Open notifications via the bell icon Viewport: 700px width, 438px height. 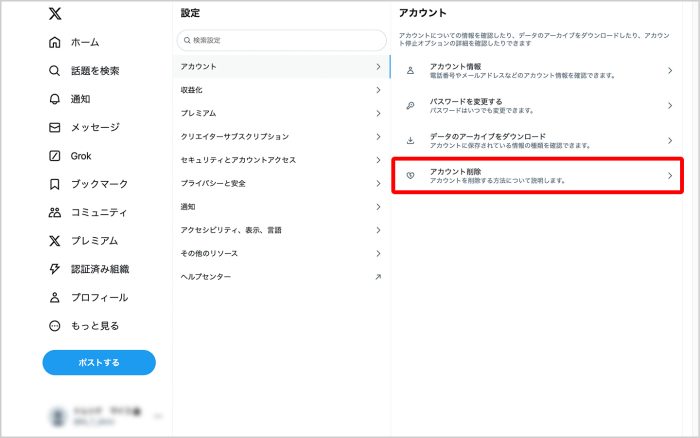click(55, 99)
